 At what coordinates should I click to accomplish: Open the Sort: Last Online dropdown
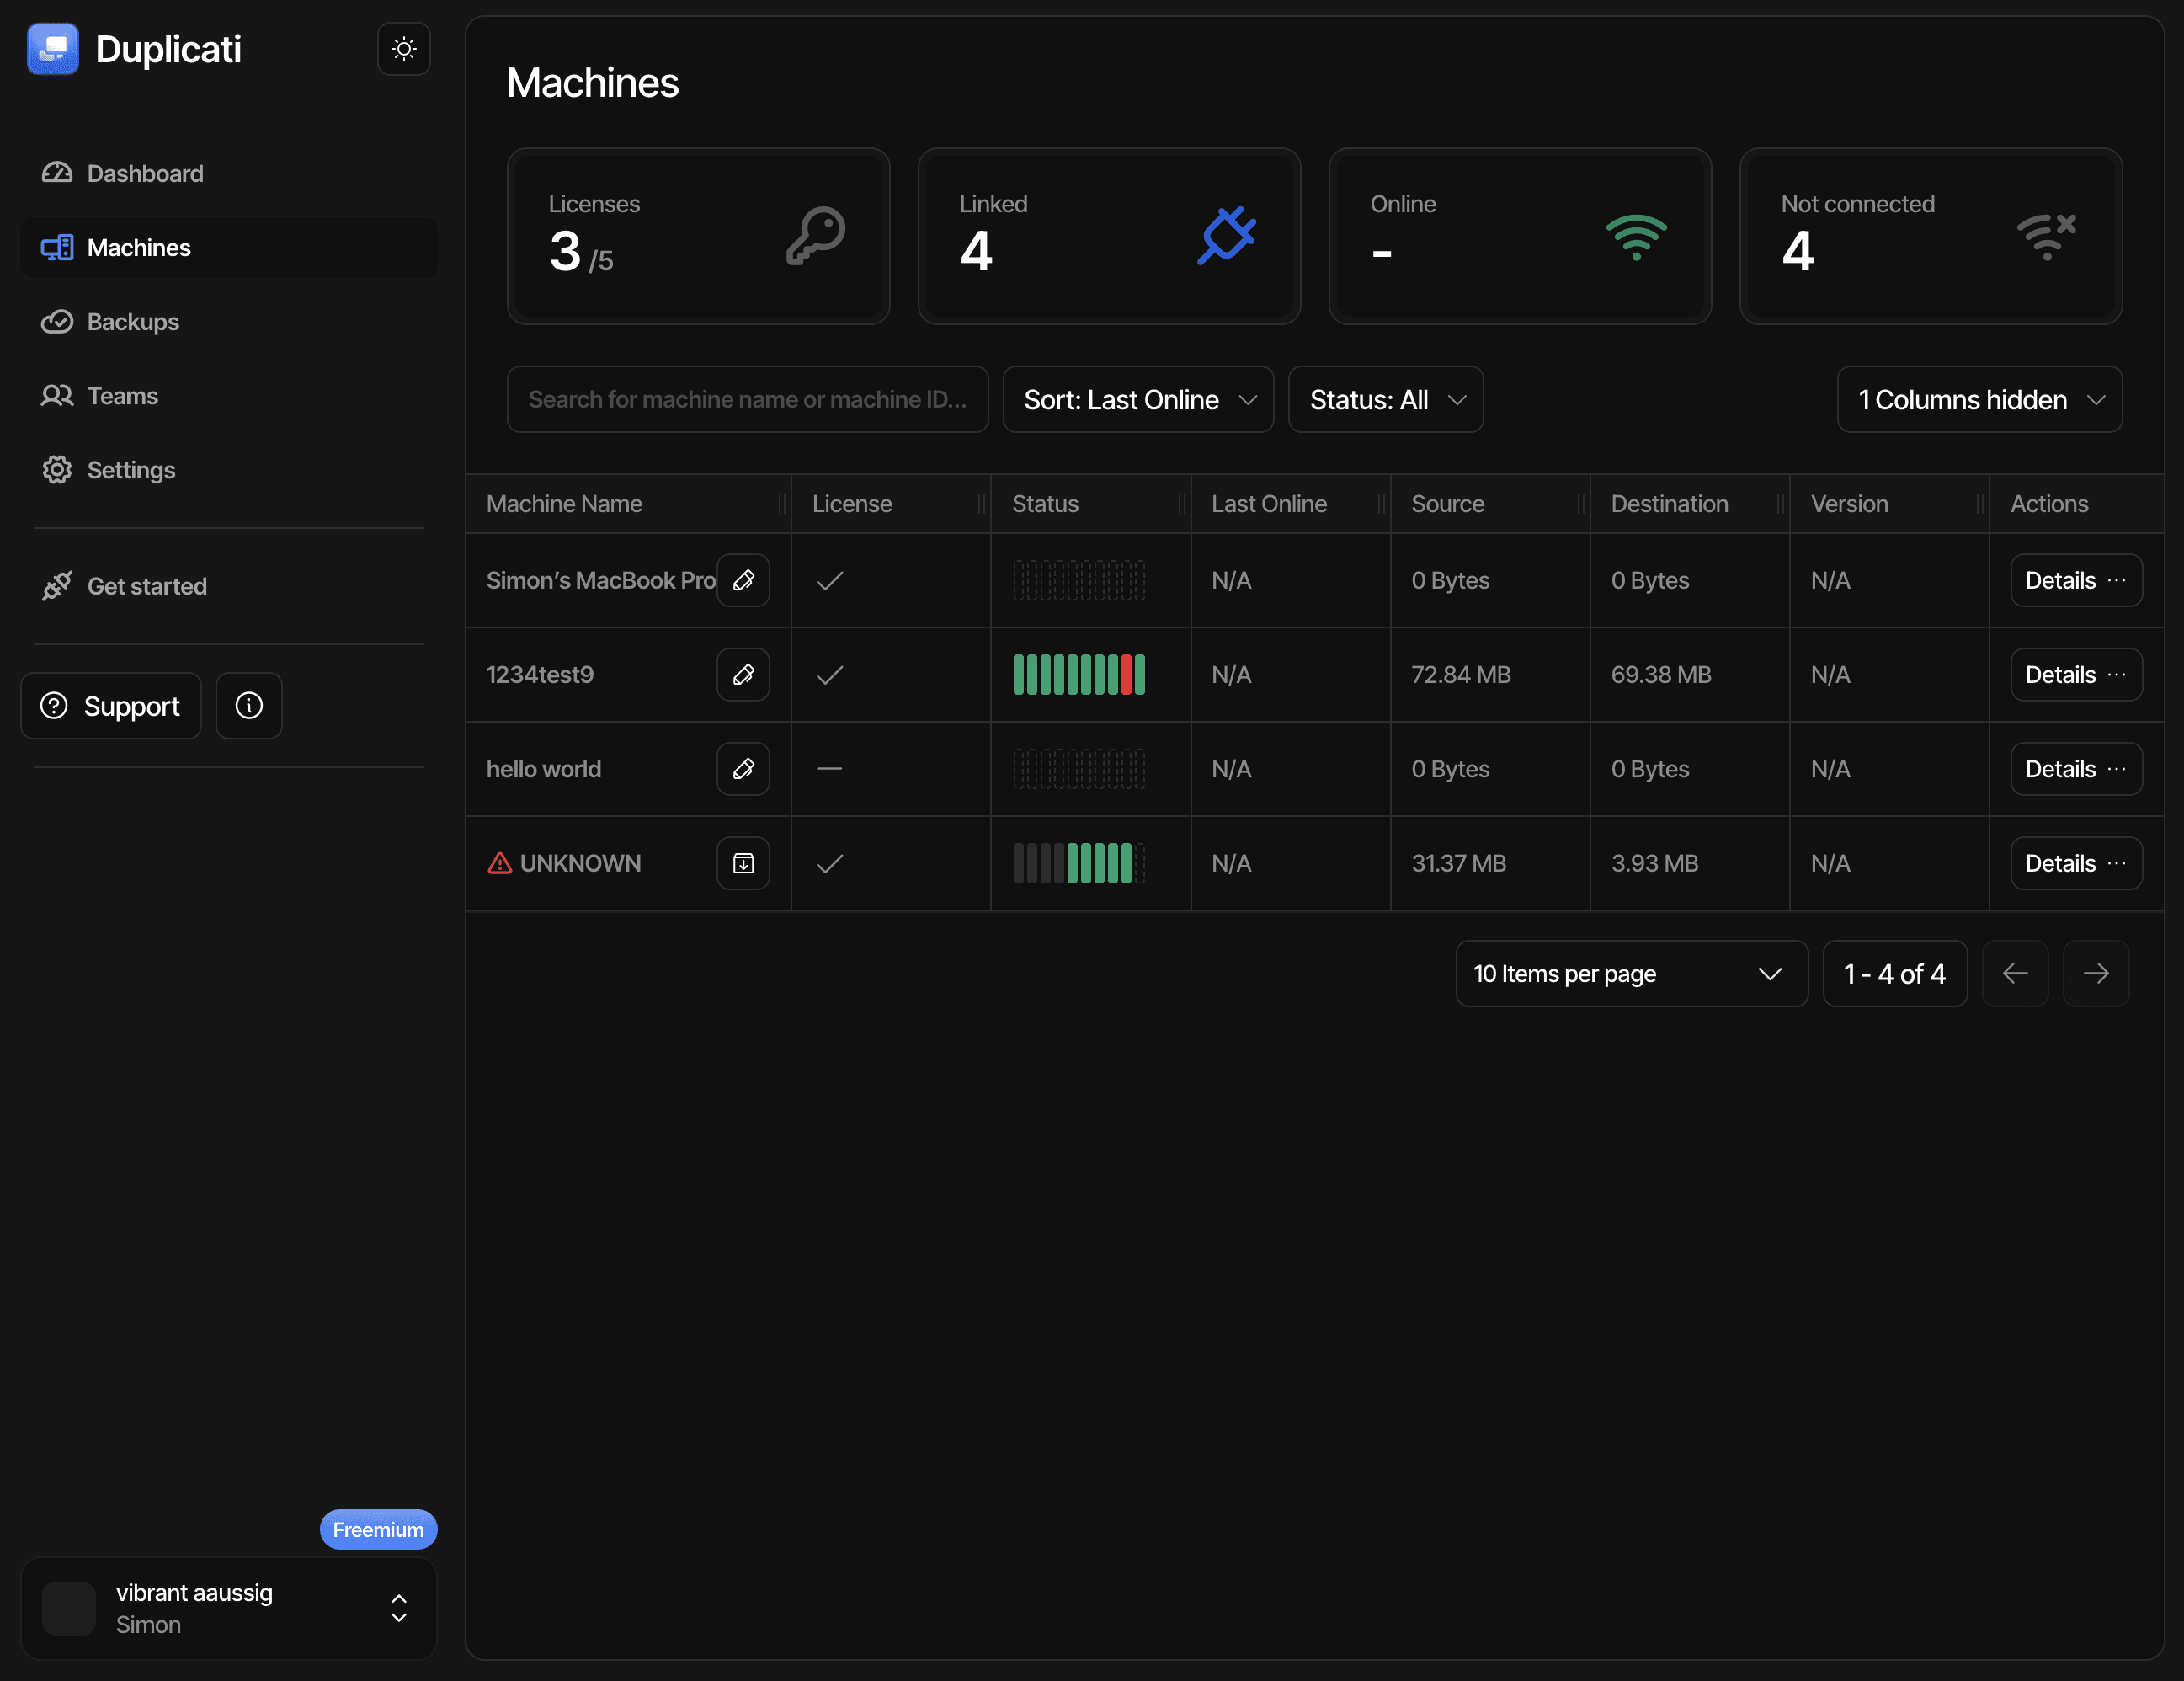[1138, 400]
